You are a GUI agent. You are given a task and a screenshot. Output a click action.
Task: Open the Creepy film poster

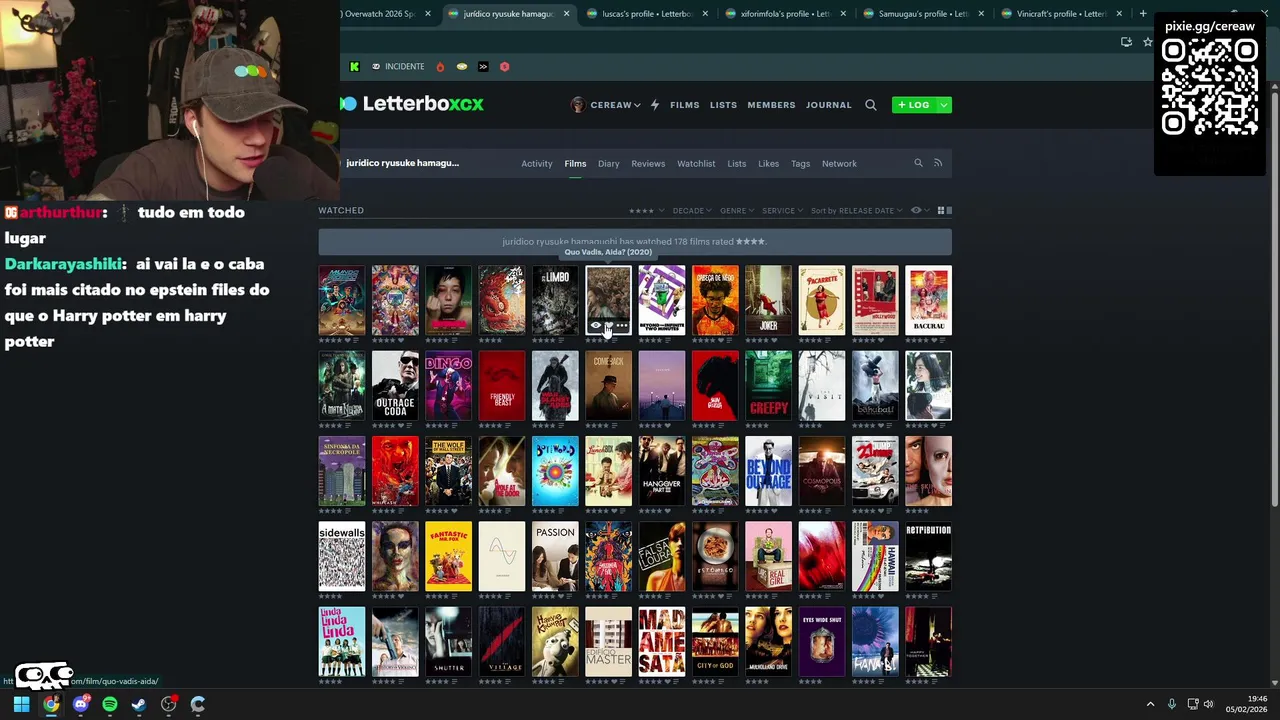click(x=768, y=385)
